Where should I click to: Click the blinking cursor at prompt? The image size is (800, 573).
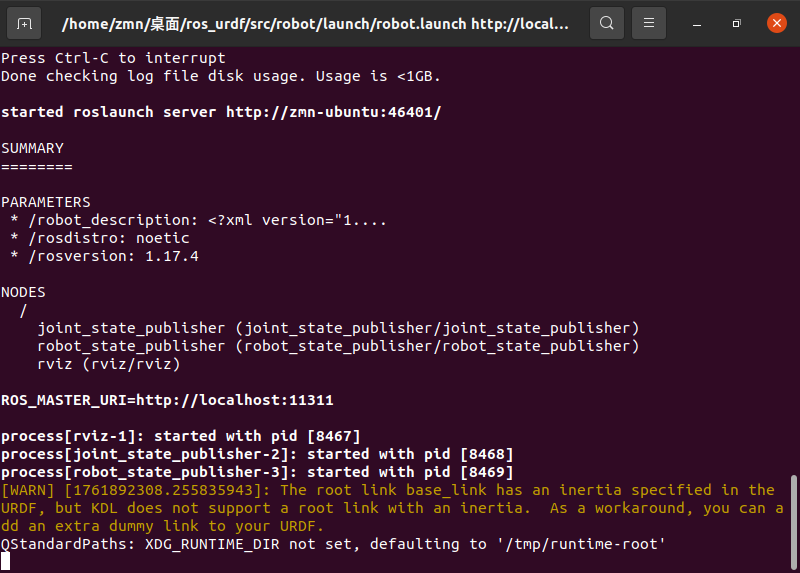tap(5, 561)
